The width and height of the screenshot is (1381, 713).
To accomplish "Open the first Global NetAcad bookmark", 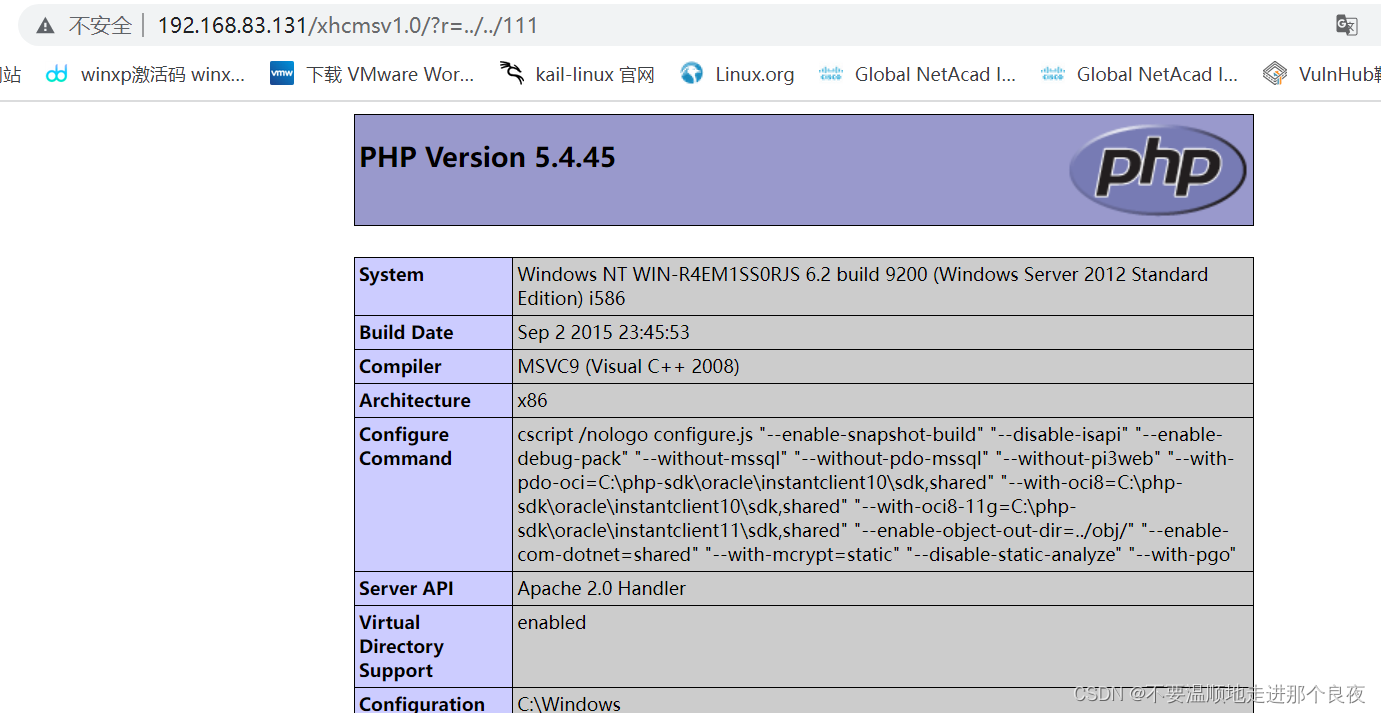I will 935,74.
